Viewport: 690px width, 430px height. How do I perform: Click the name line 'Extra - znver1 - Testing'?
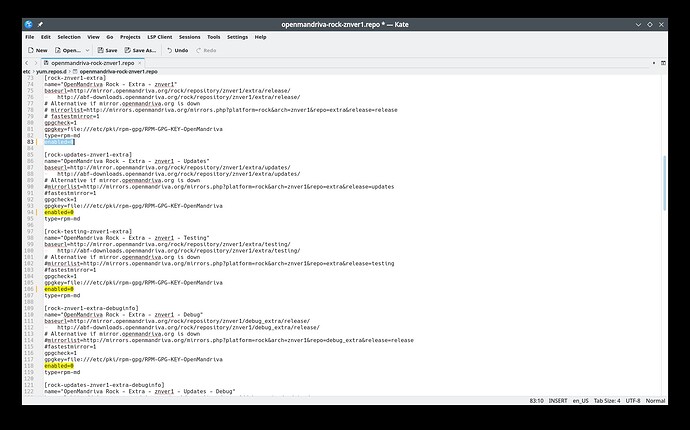coord(127,238)
